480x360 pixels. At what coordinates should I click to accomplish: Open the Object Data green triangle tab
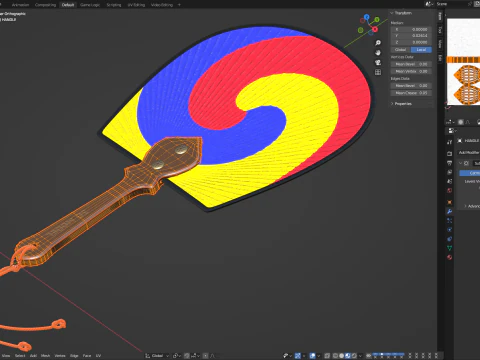click(449, 248)
